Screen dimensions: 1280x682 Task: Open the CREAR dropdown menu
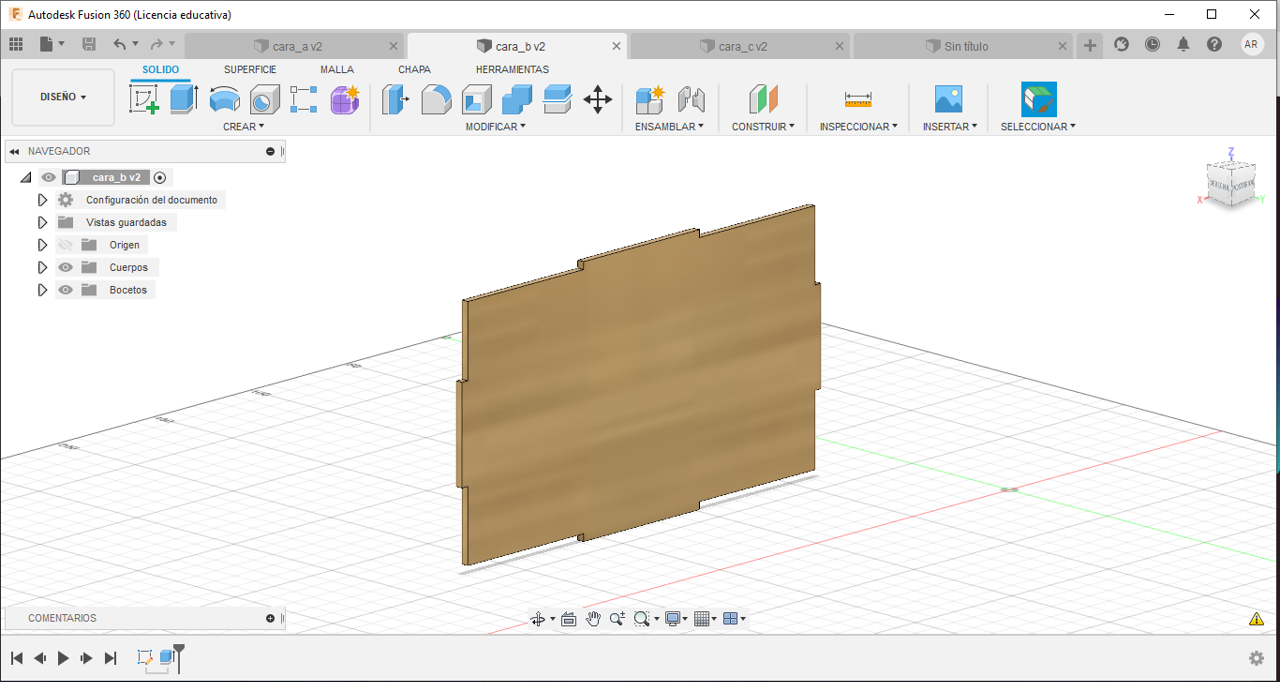tap(244, 127)
